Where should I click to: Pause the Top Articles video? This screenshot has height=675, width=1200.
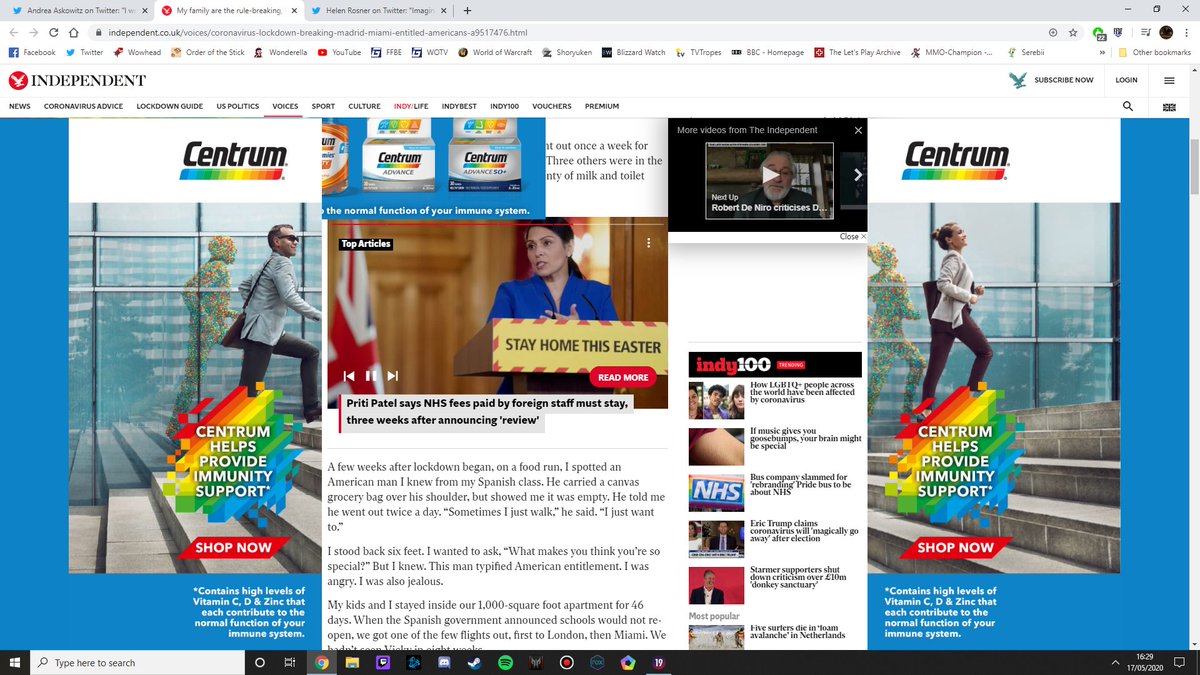[371, 376]
